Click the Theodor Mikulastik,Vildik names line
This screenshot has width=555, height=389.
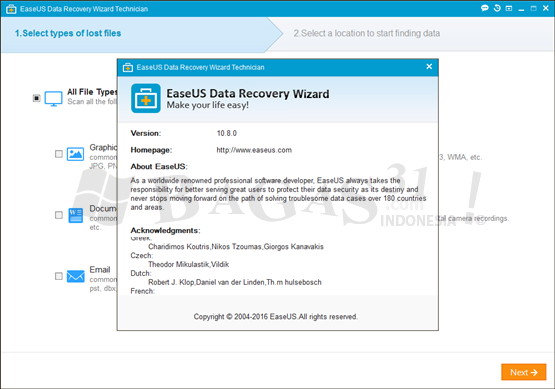188,264
